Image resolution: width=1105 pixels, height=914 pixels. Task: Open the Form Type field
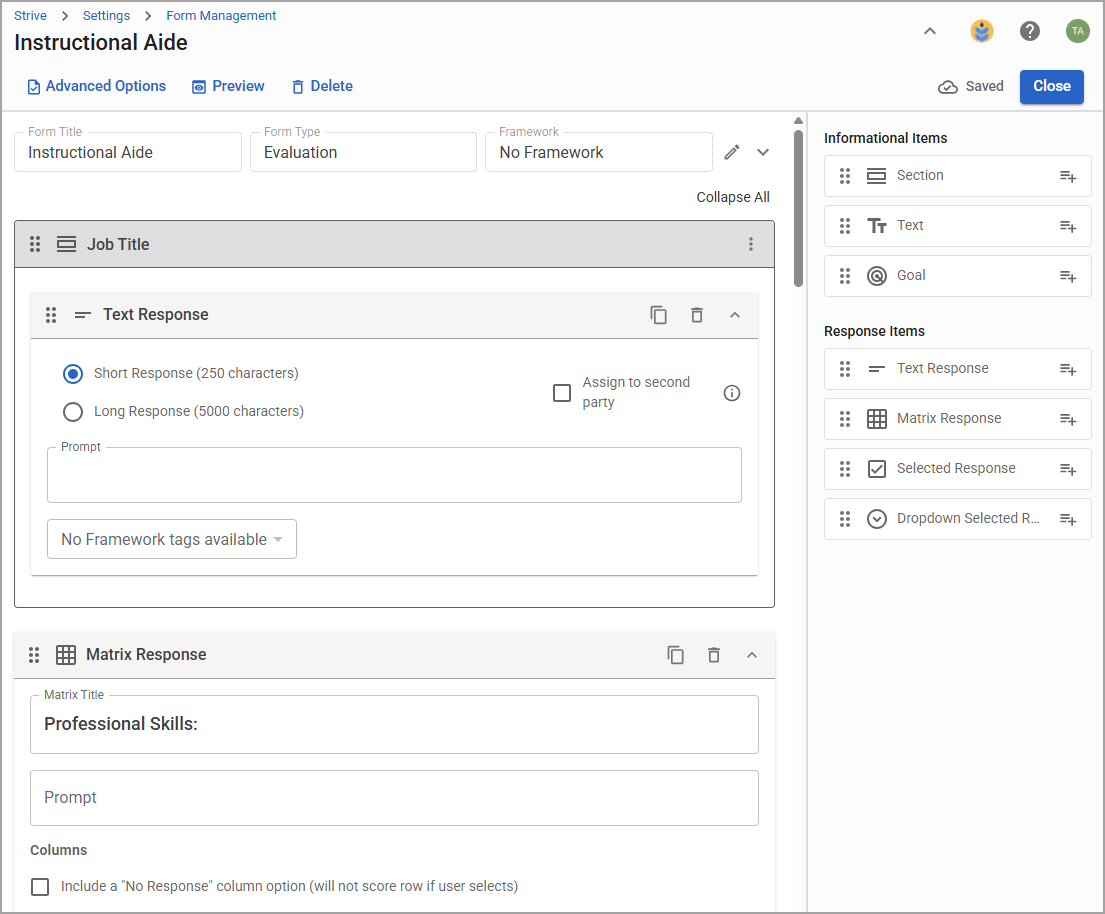click(363, 152)
